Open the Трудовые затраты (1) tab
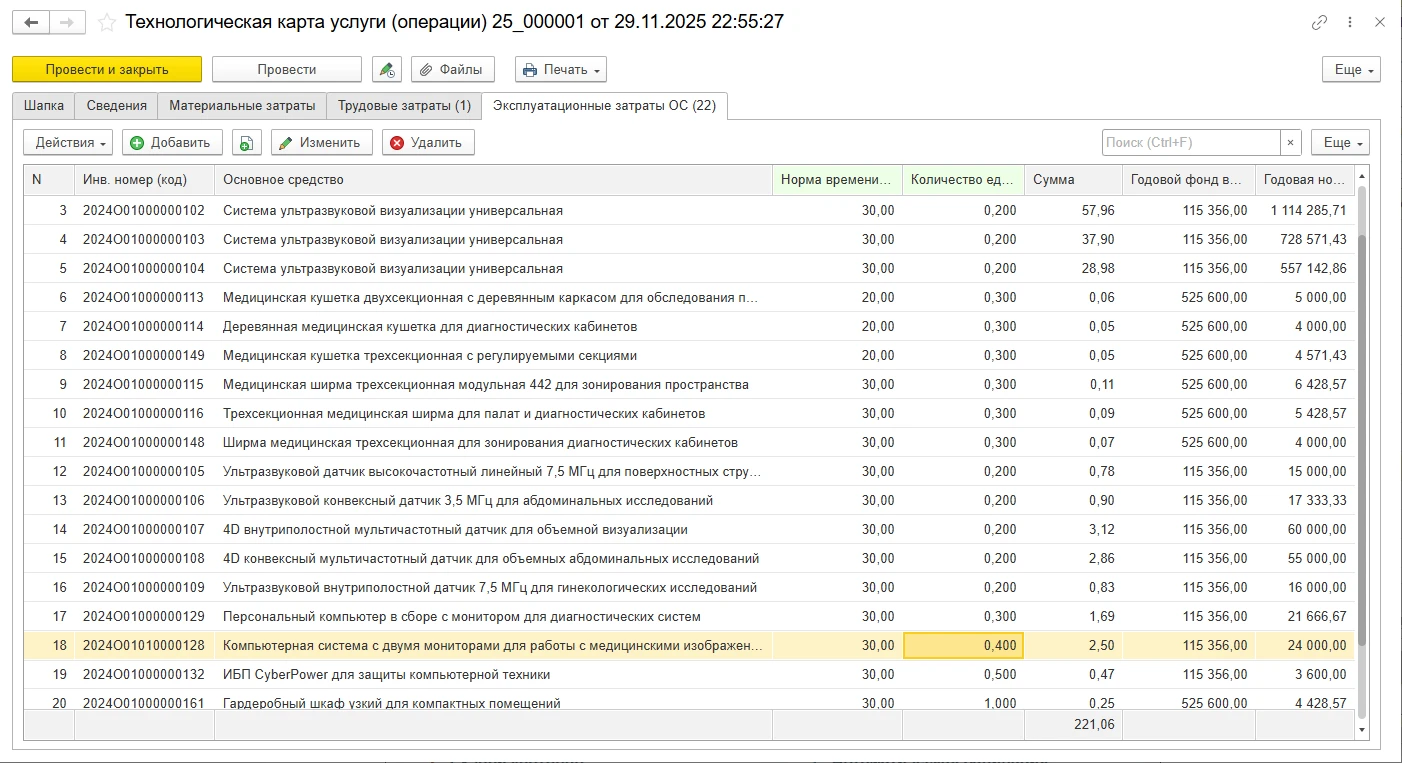The width and height of the screenshot is (1402, 763). pyautogui.click(x=404, y=105)
